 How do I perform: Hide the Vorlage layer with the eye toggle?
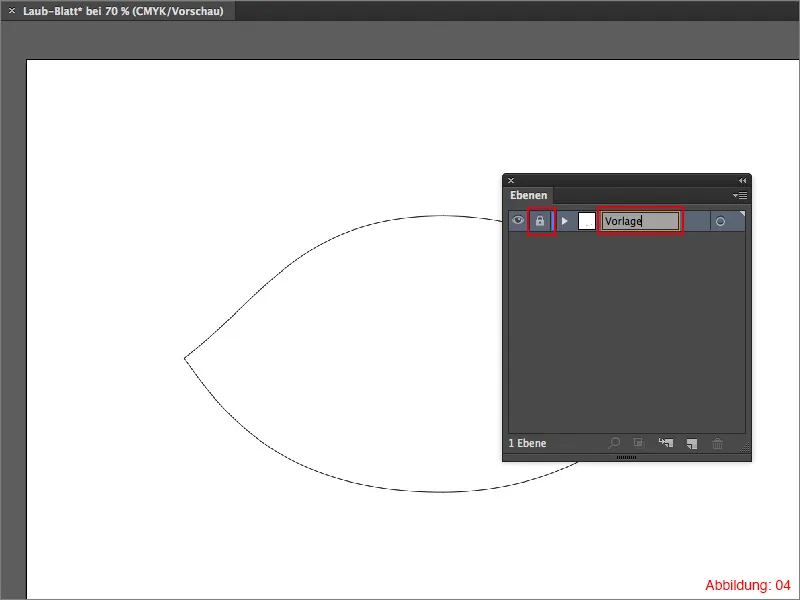pos(517,221)
